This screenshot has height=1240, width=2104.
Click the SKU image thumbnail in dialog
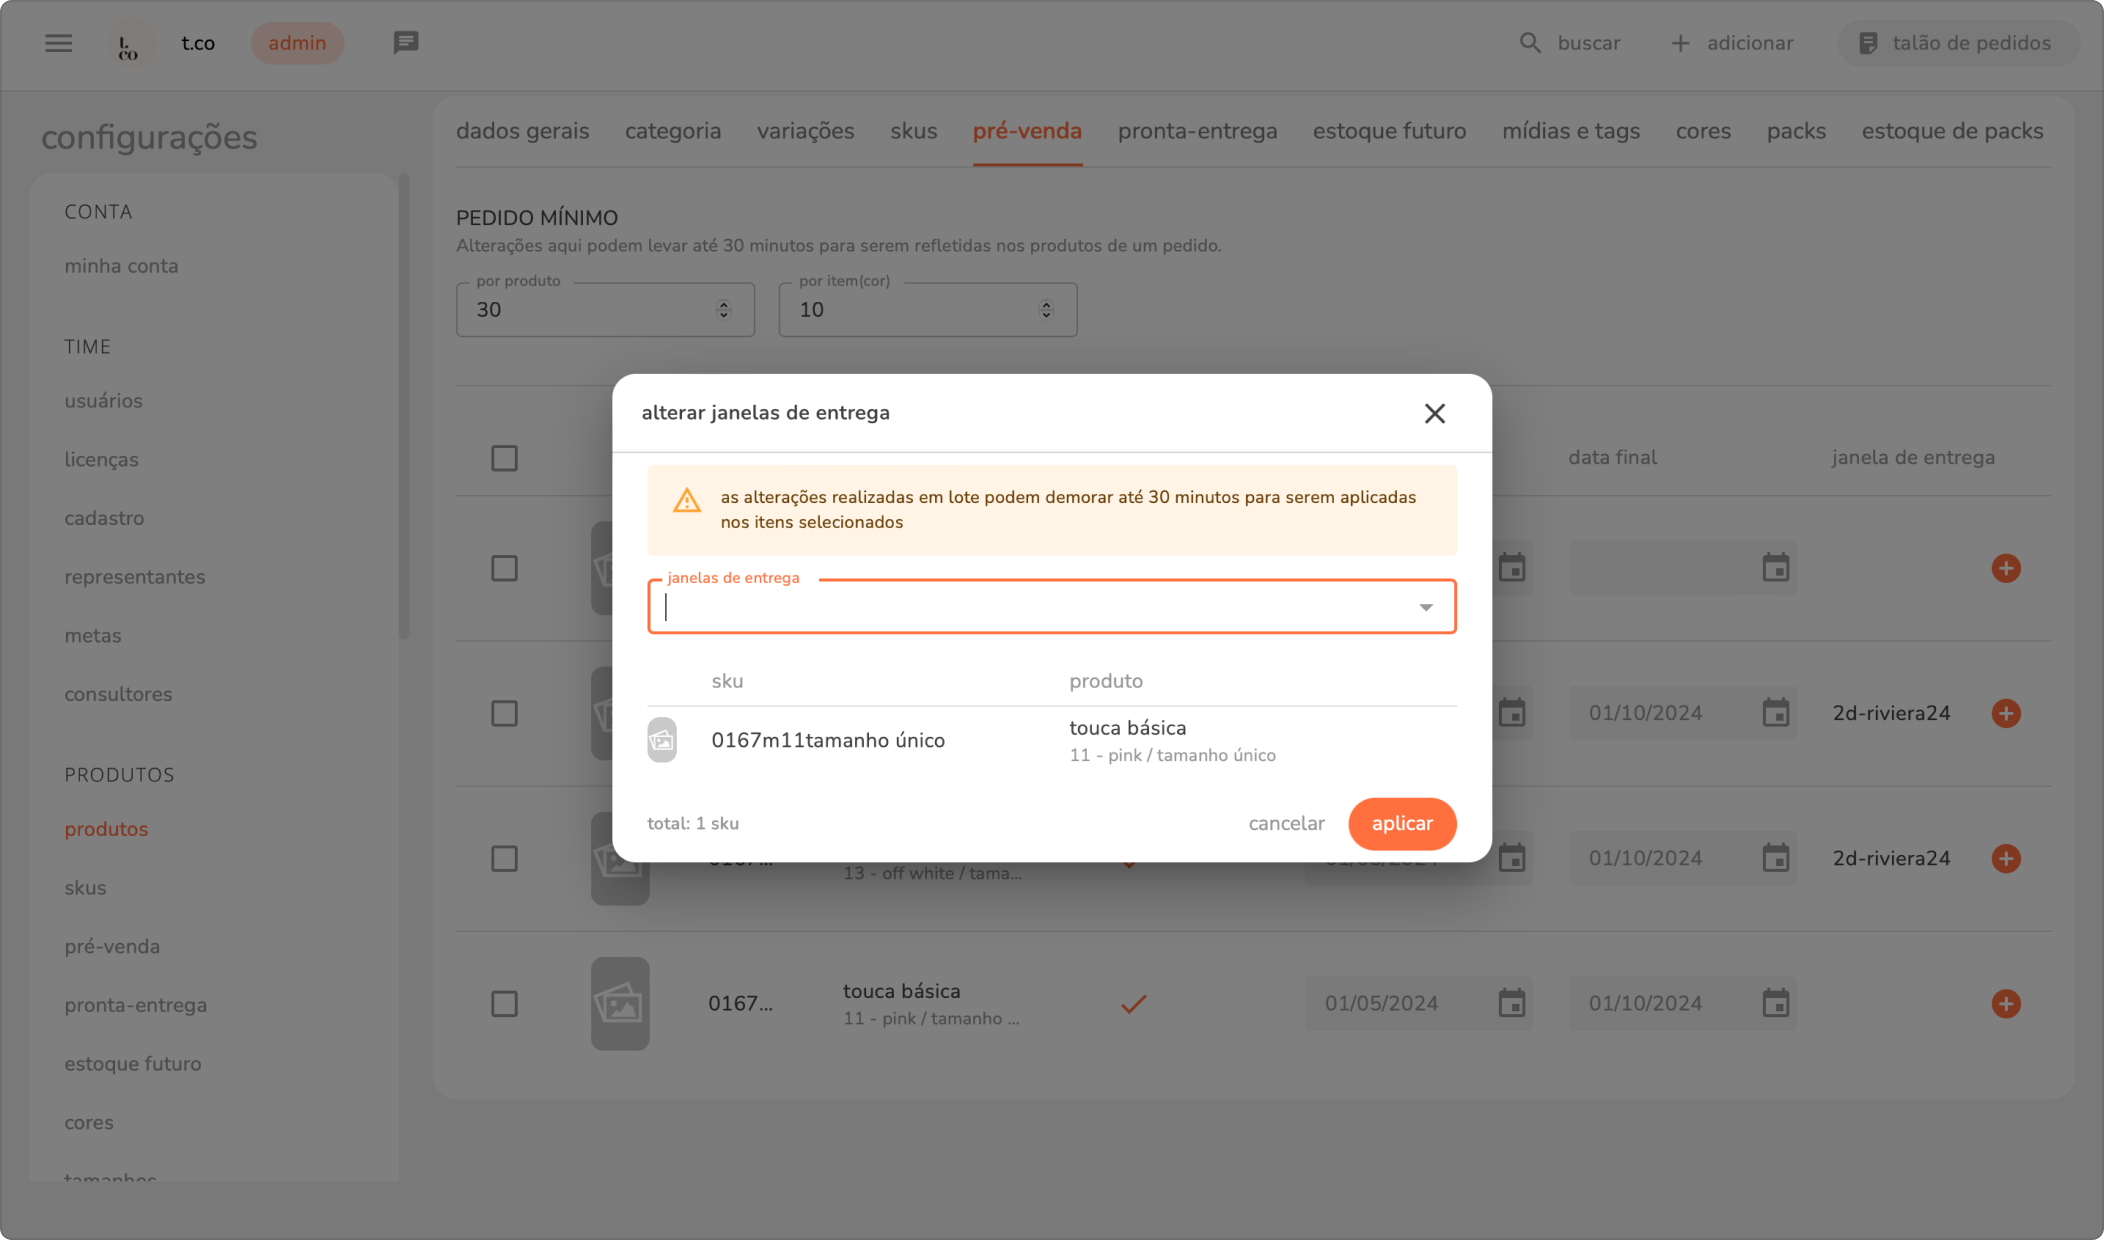point(662,740)
